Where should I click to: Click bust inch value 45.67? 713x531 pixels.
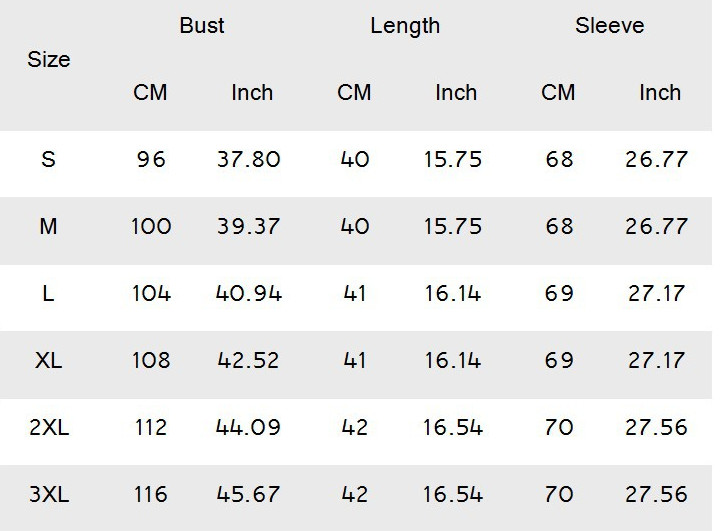coord(248,494)
